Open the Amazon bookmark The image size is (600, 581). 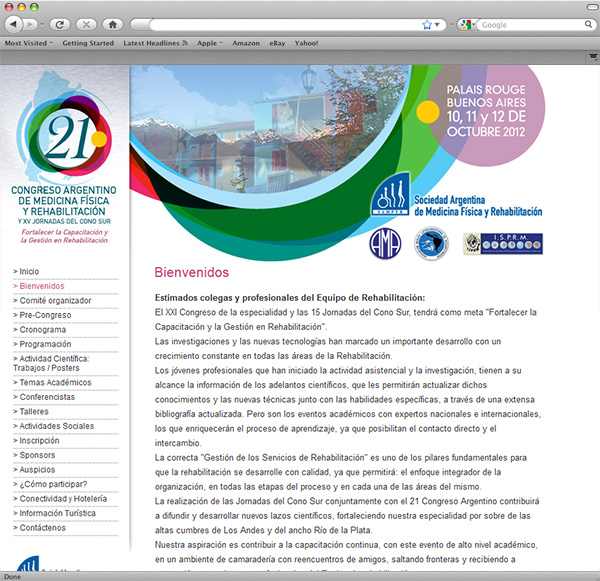[245, 43]
